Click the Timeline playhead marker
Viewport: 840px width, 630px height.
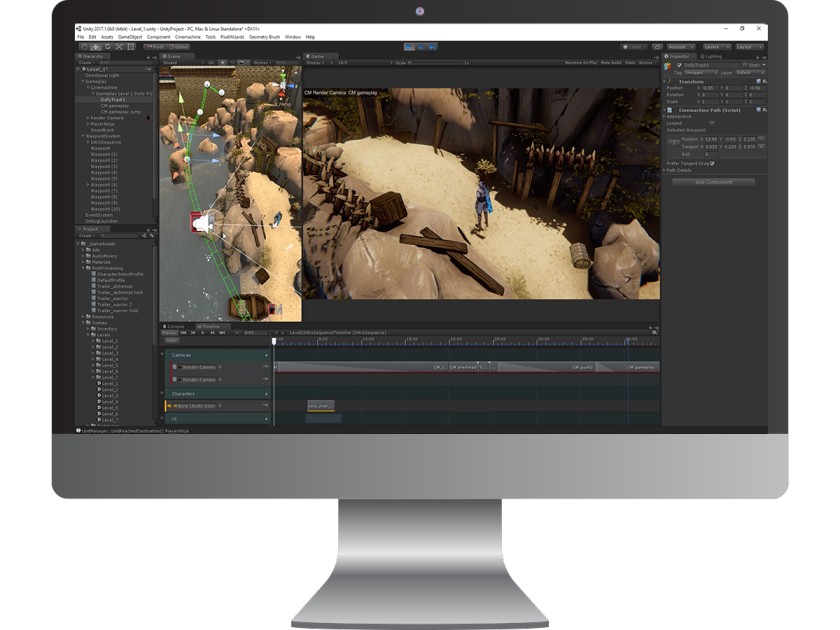tap(274, 341)
